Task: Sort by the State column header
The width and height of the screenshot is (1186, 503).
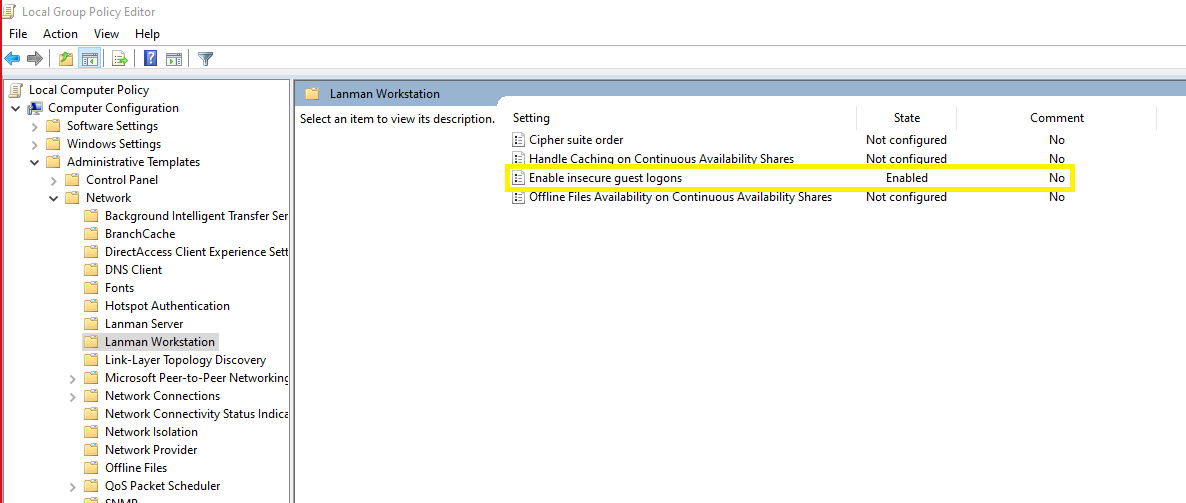Action: 906,118
